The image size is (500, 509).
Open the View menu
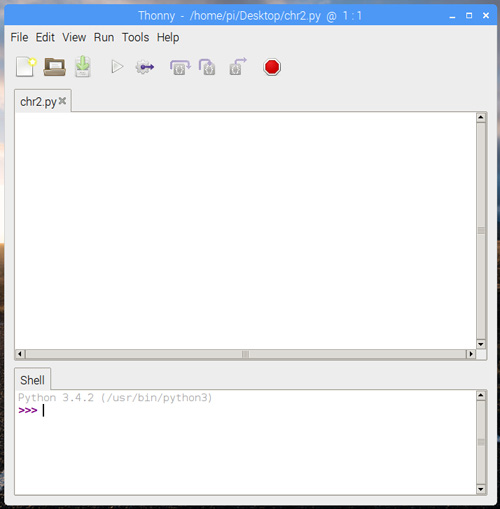tap(74, 37)
